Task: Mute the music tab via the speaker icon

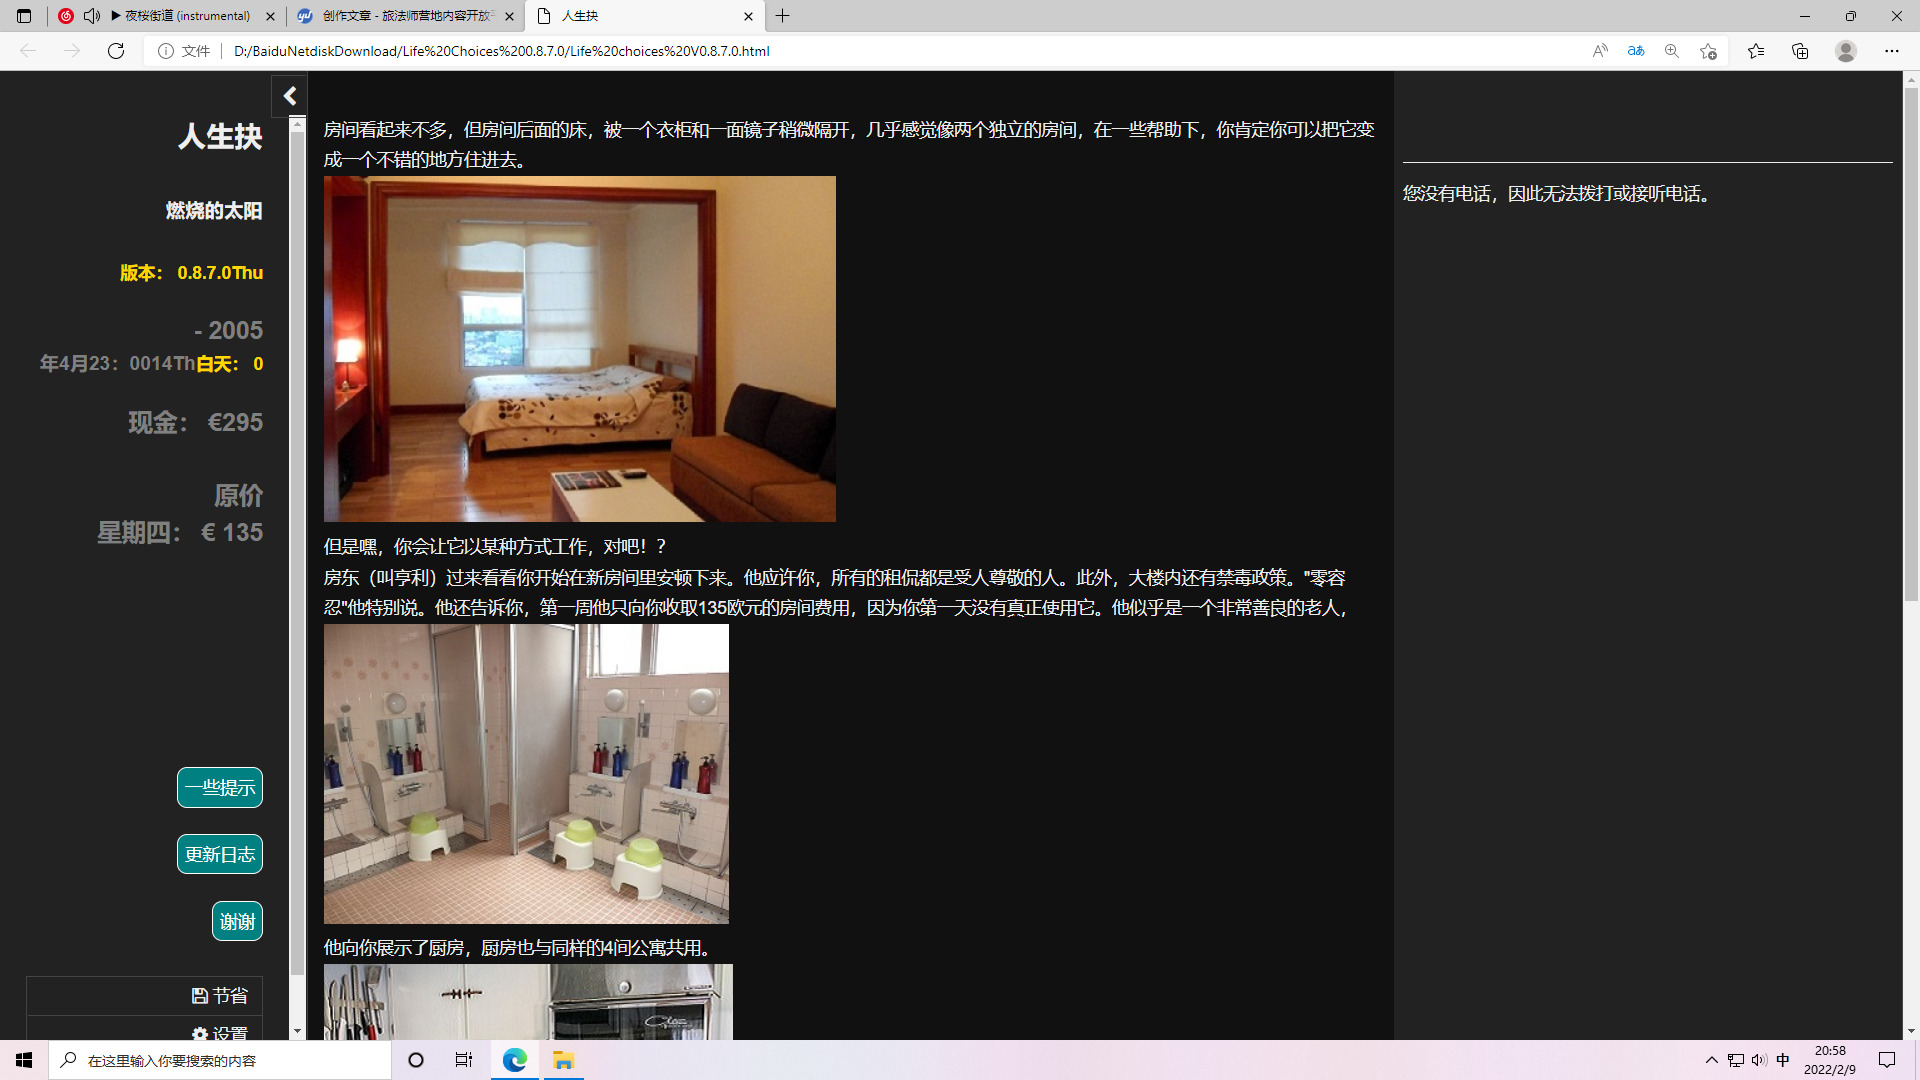Action: [x=92, y=16]
